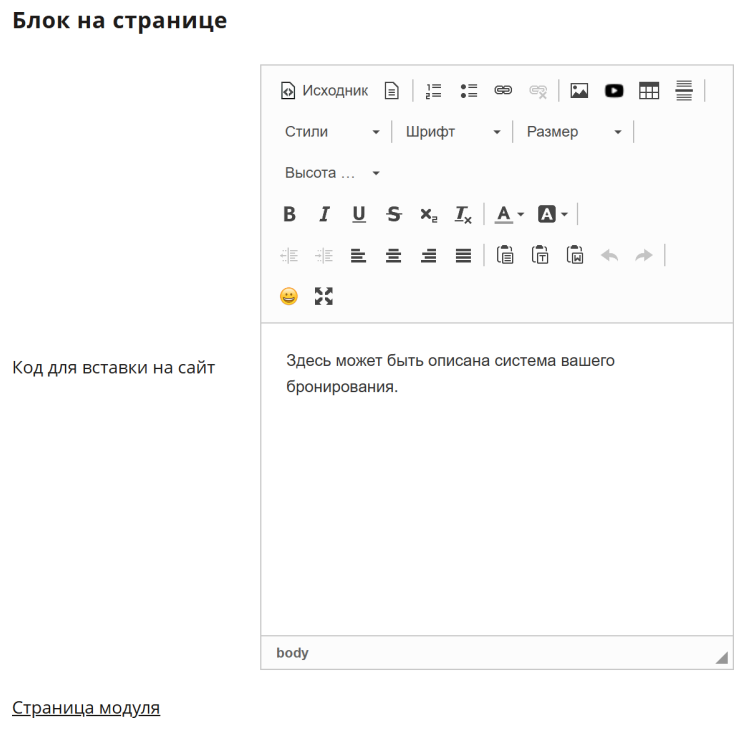The width and height of the screenshot is (740, 730).
Task: Insert a smiley emoticon
Action: (289, 297)
